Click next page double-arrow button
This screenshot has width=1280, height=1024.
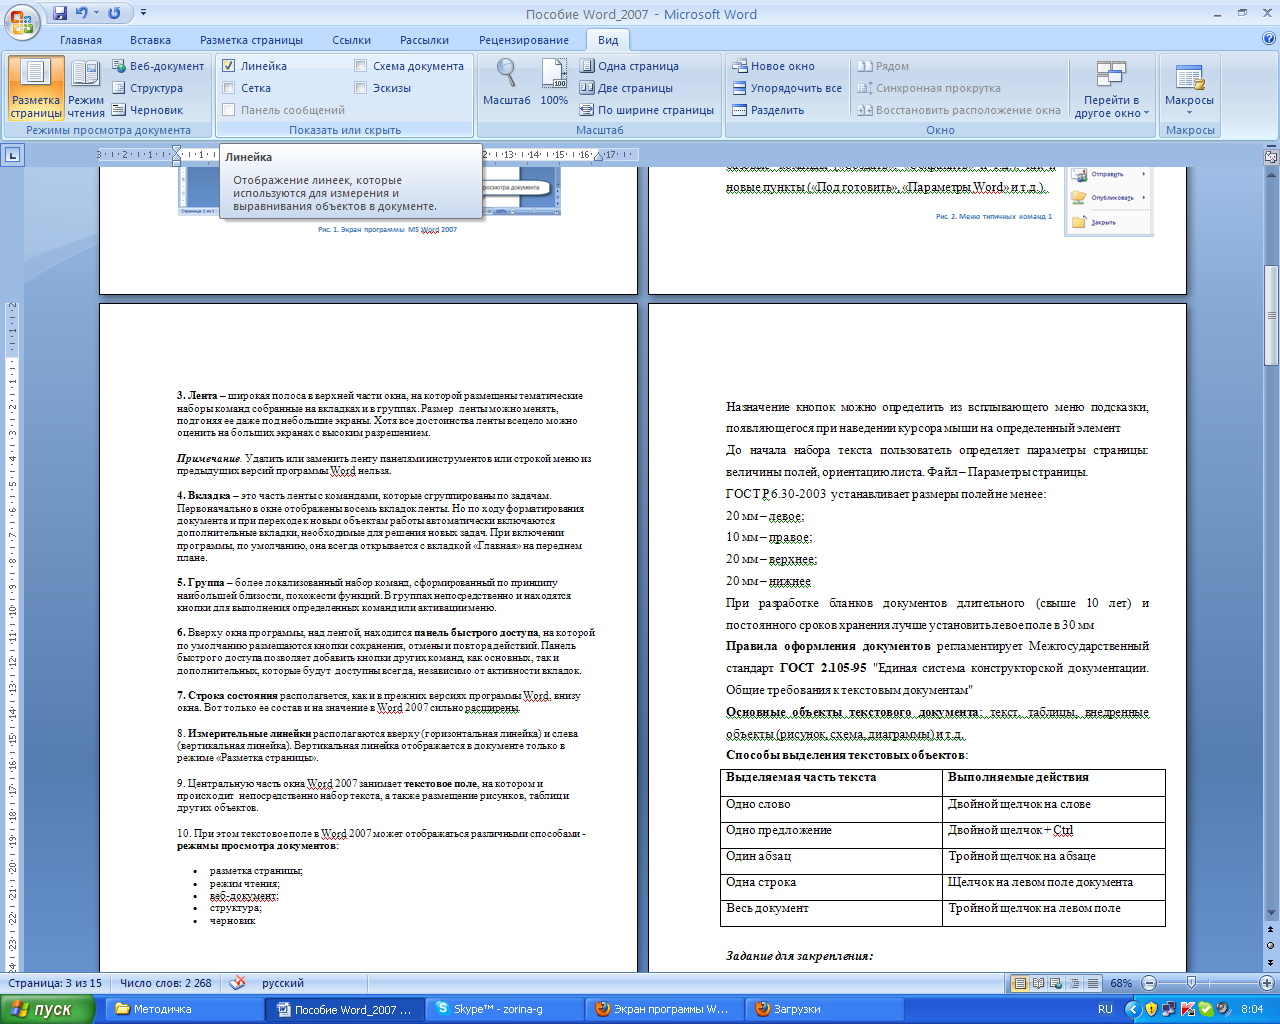pyautogui.click(x=1271, y=961)
